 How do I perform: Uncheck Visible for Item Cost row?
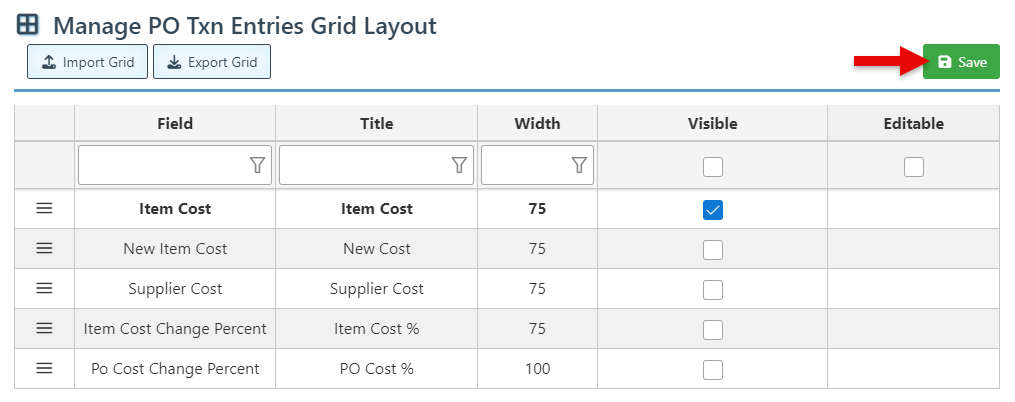[712, 210]
